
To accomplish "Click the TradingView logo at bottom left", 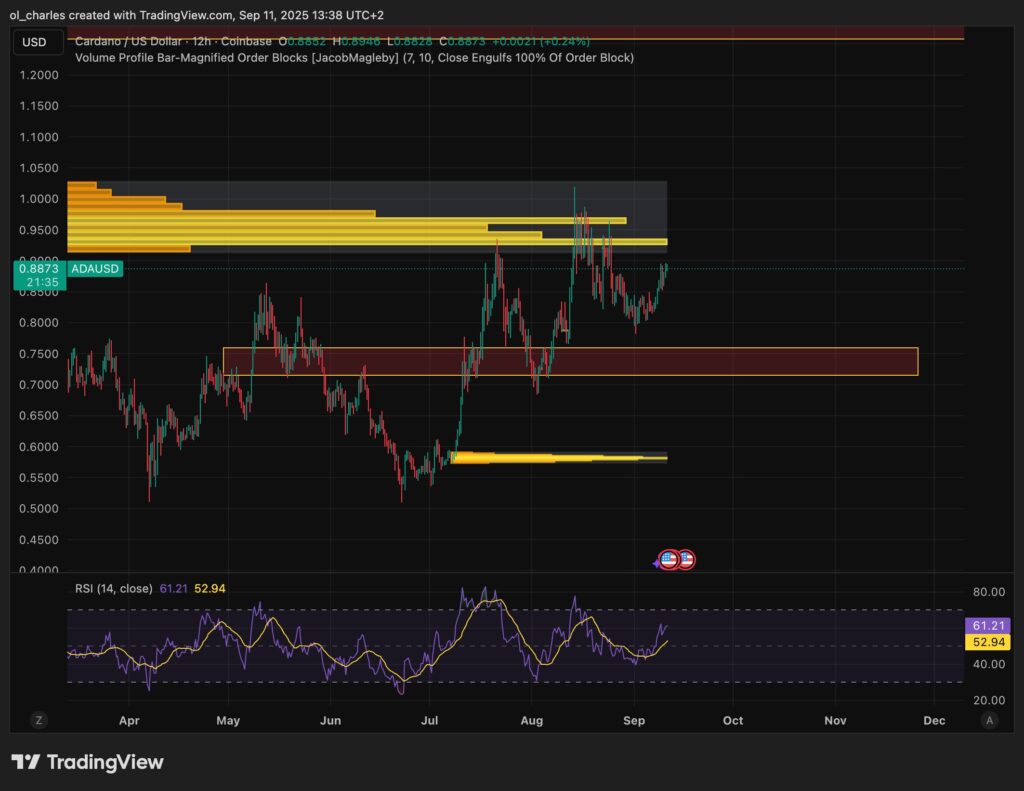I will 88,762.
